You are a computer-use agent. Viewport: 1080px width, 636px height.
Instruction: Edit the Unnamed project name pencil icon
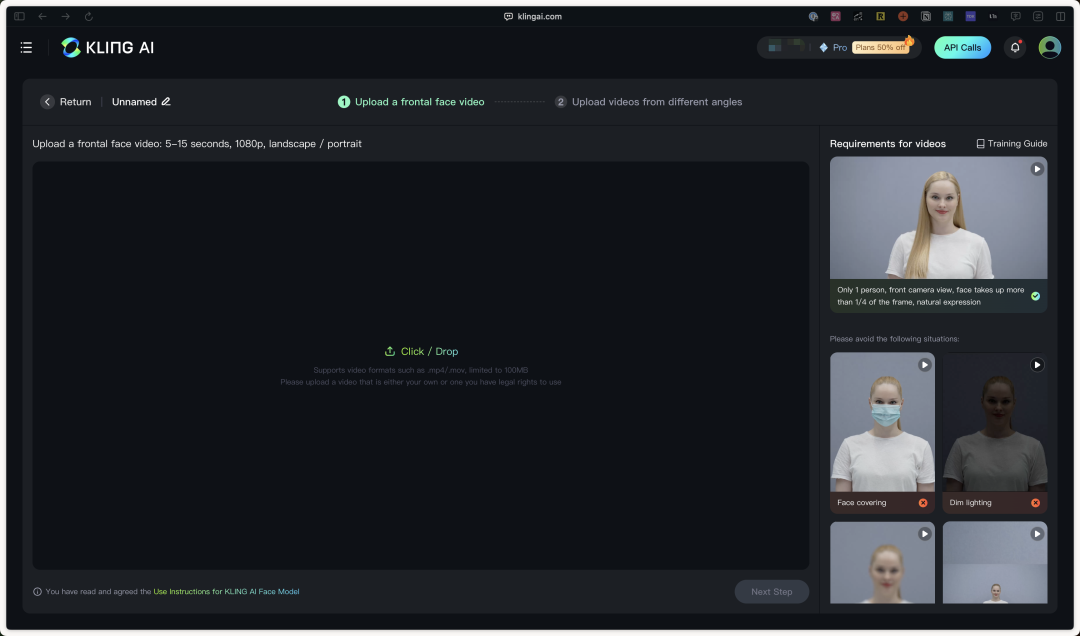coord(166,102)
